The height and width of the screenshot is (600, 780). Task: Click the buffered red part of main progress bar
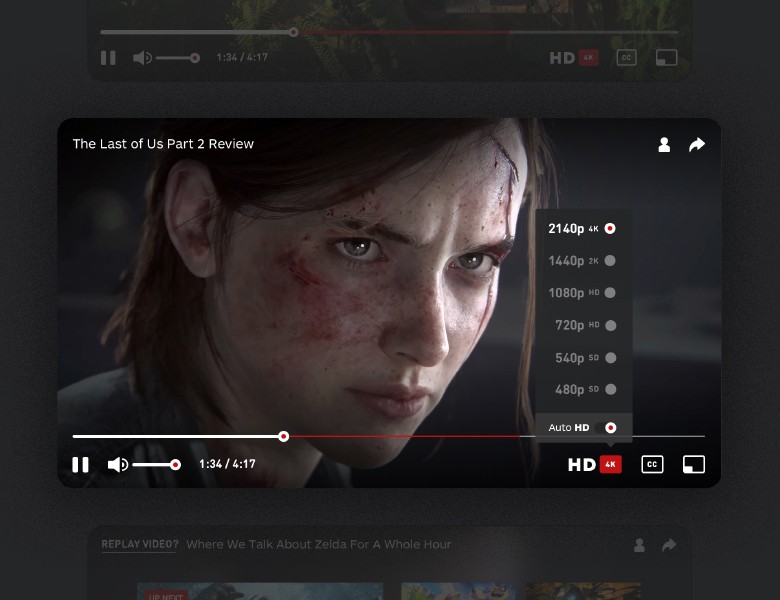(x=403, y=436)
